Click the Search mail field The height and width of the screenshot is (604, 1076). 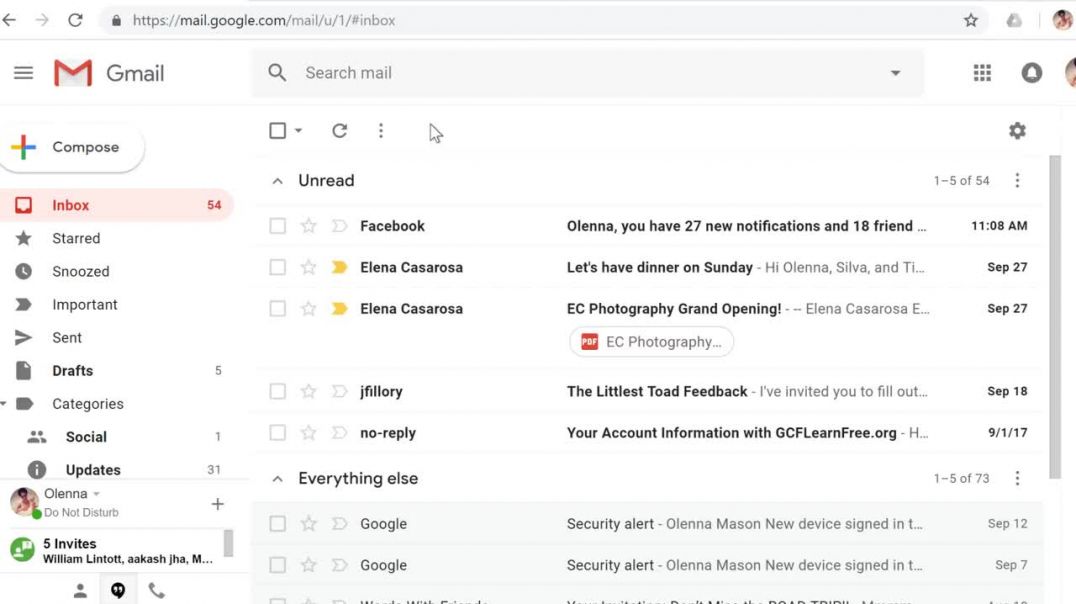coord(587,73)
